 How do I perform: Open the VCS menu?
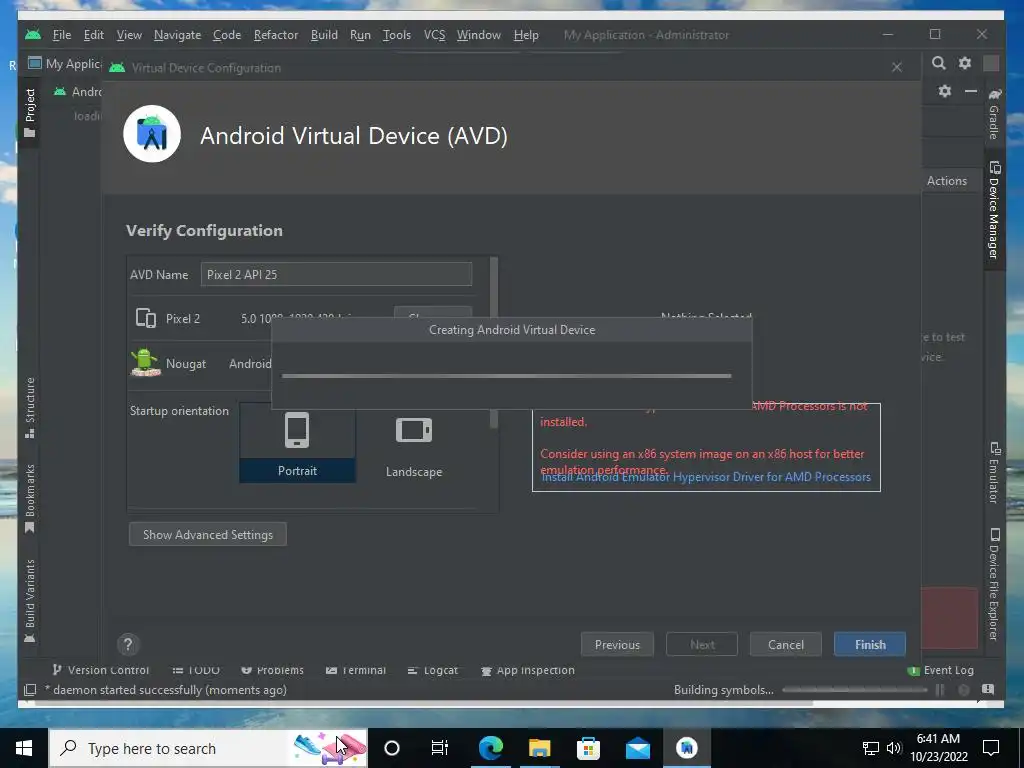point(434,35)
